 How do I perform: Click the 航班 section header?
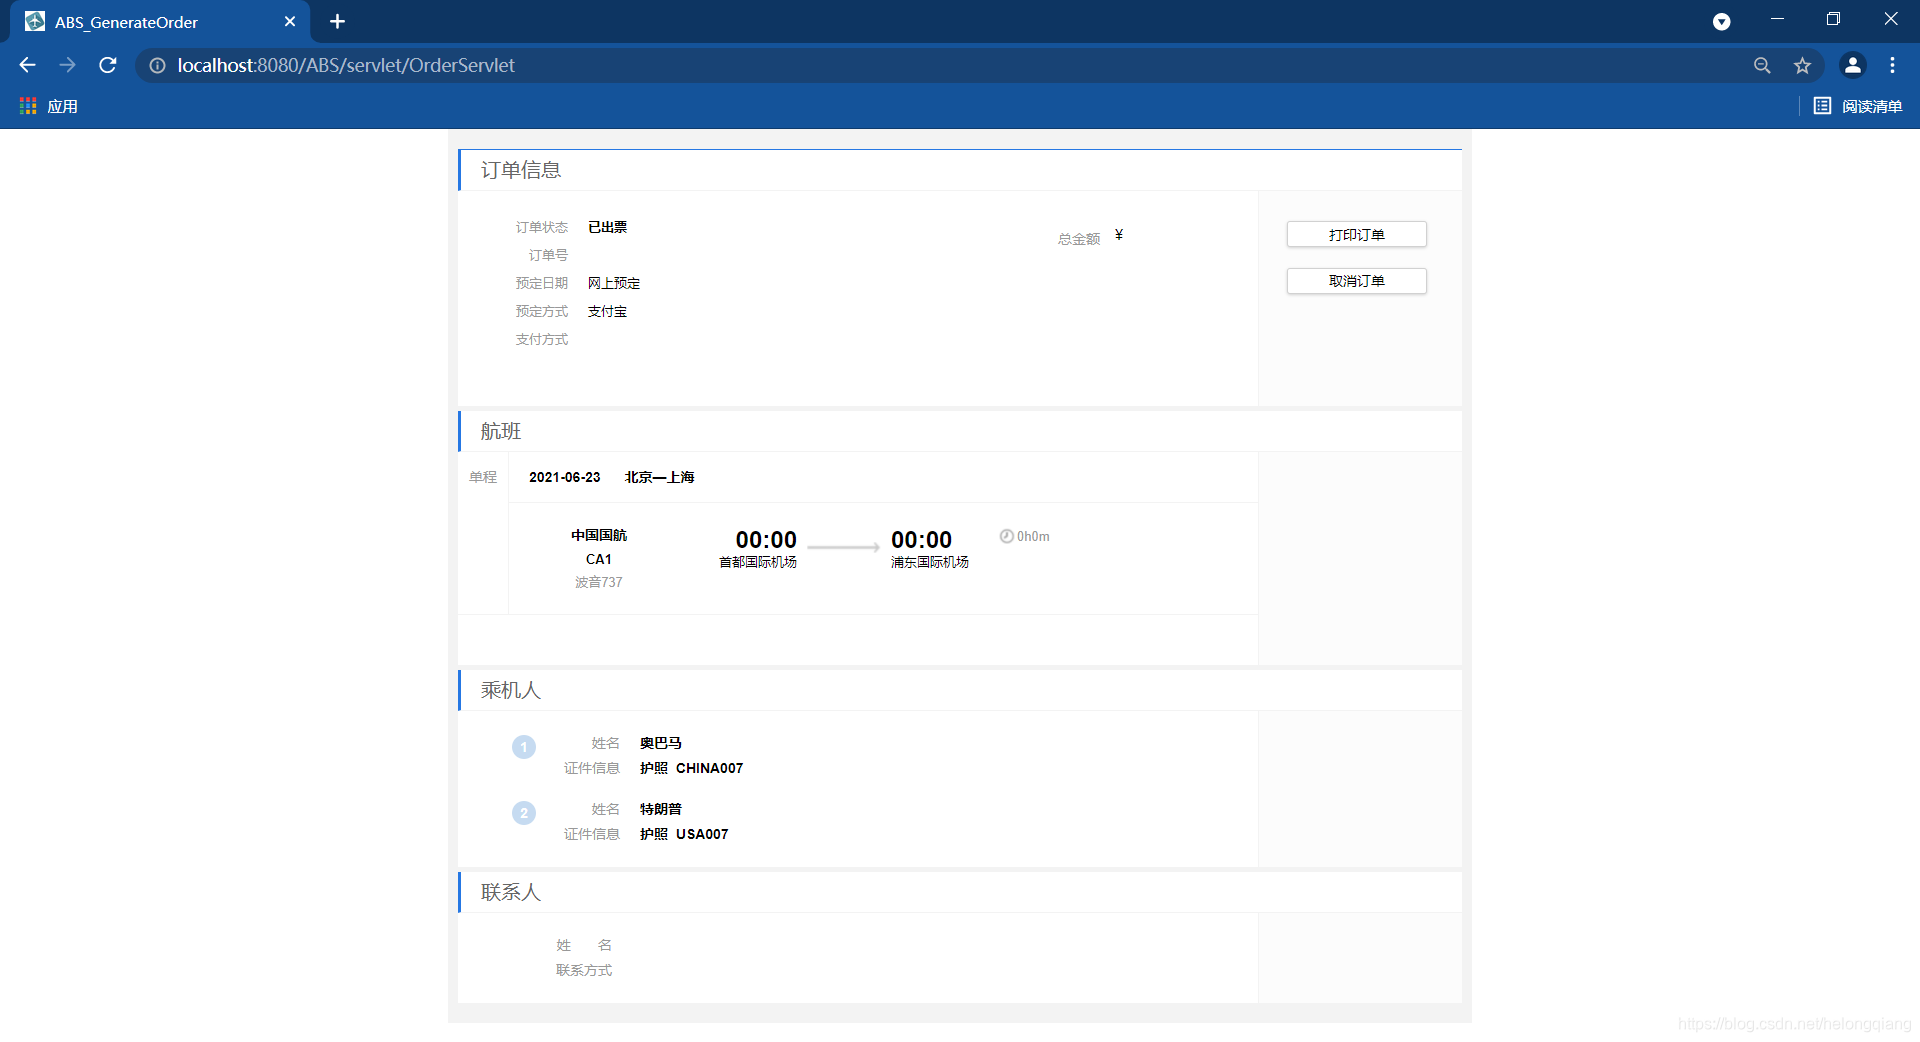[501, 431]
